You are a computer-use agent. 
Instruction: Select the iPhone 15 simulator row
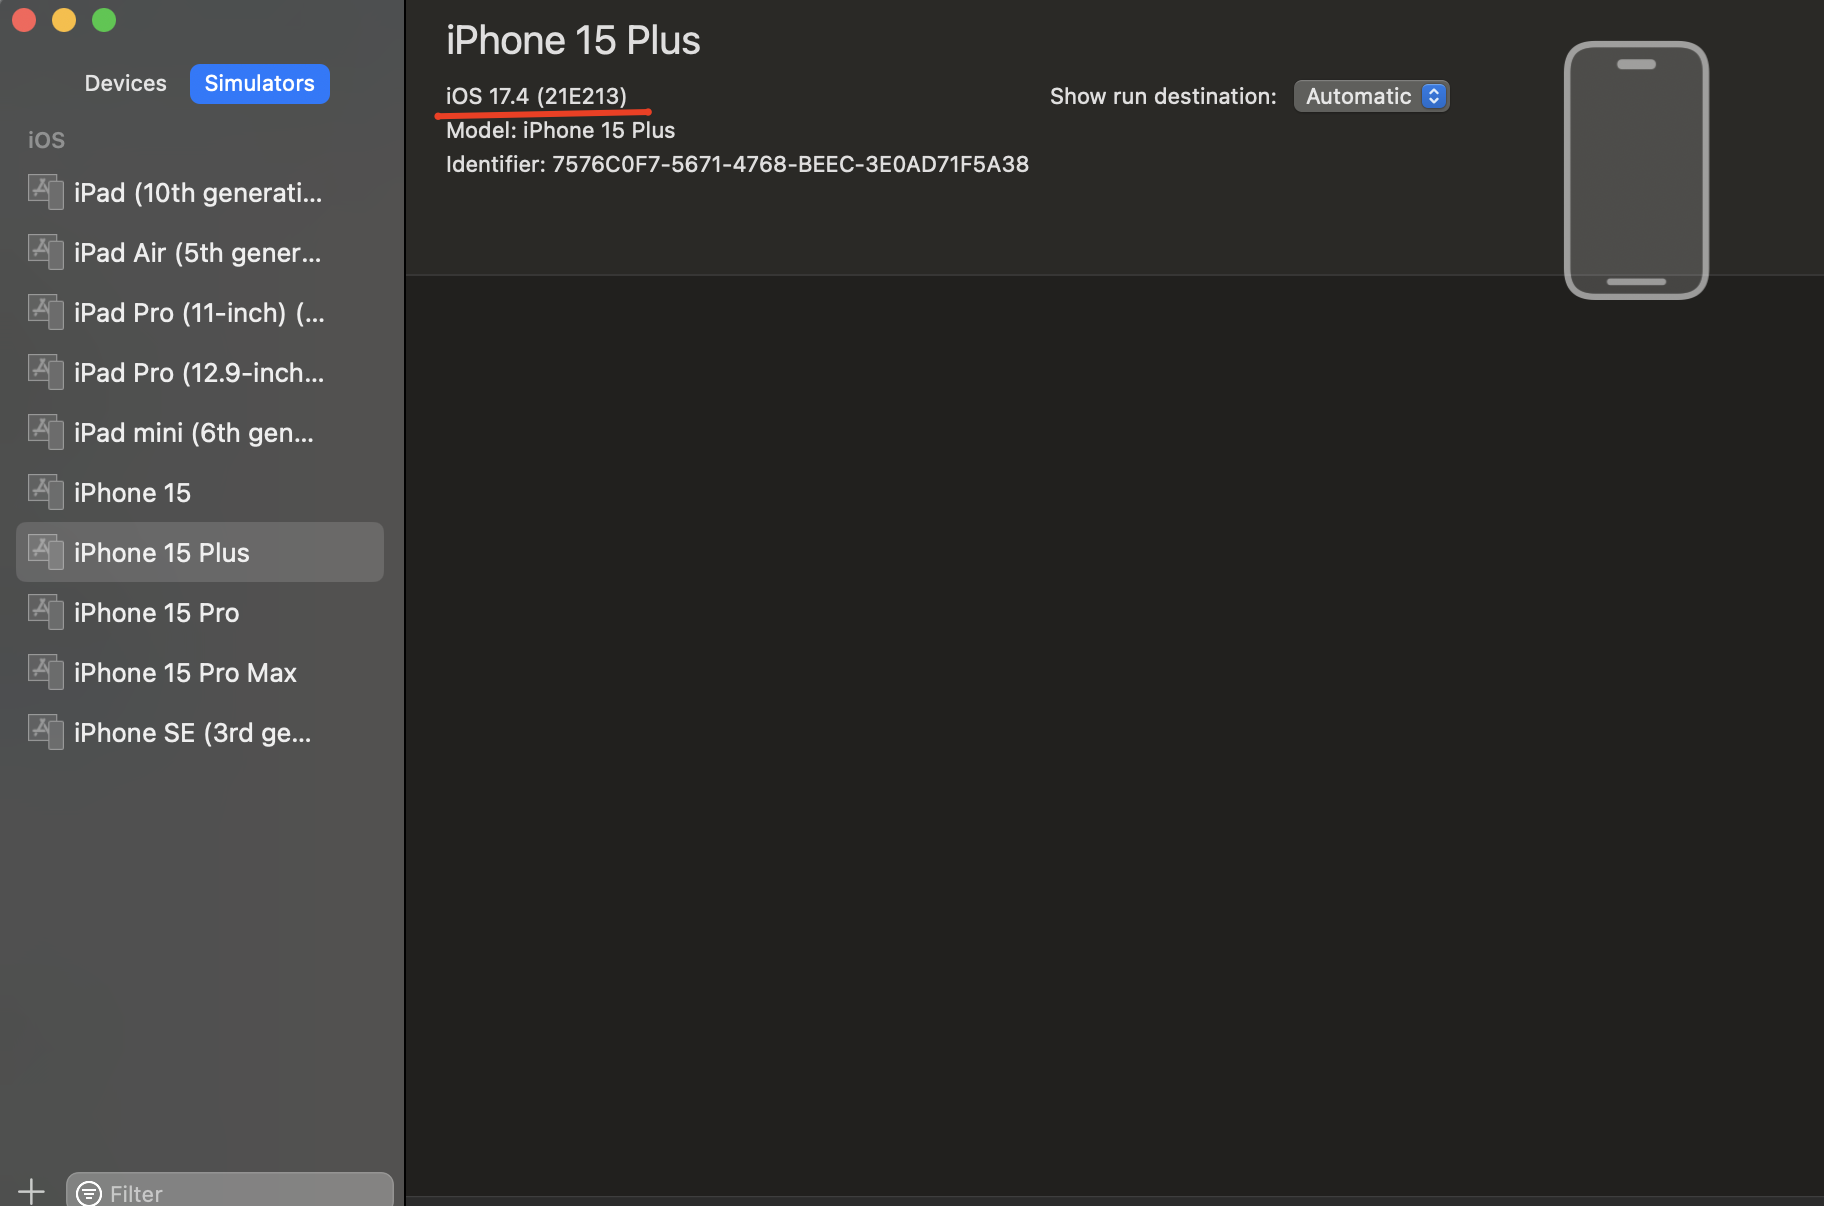(200, 492)
